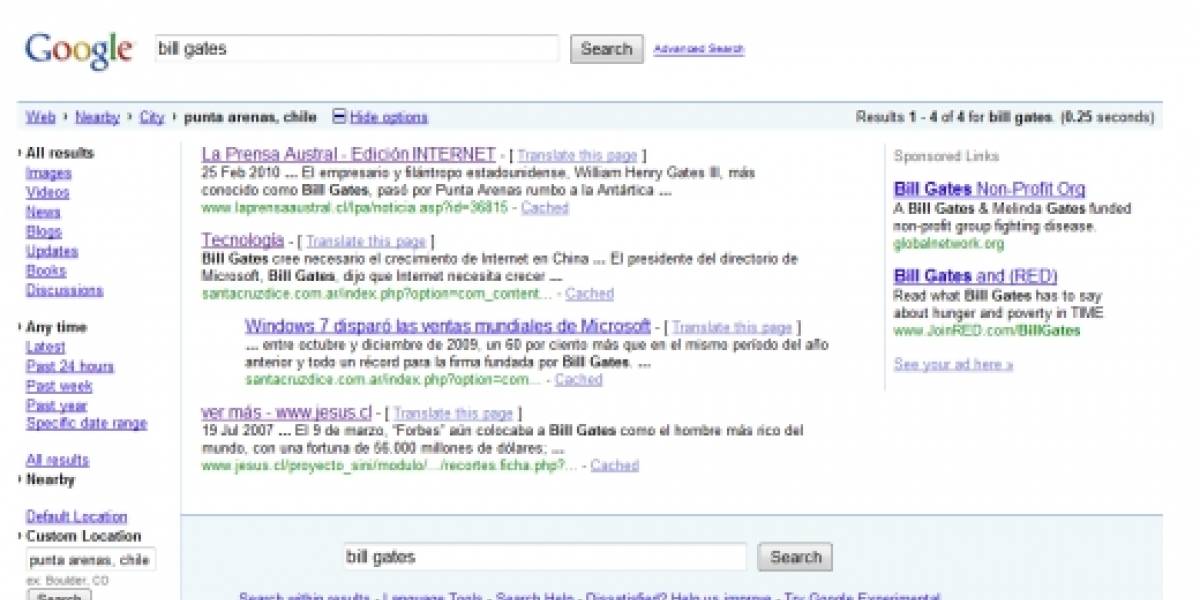Open the ver más - www.jesus.cl result
Image resolution: width=1200 pixels, height=600 pixels.
[x=287, y=412]
